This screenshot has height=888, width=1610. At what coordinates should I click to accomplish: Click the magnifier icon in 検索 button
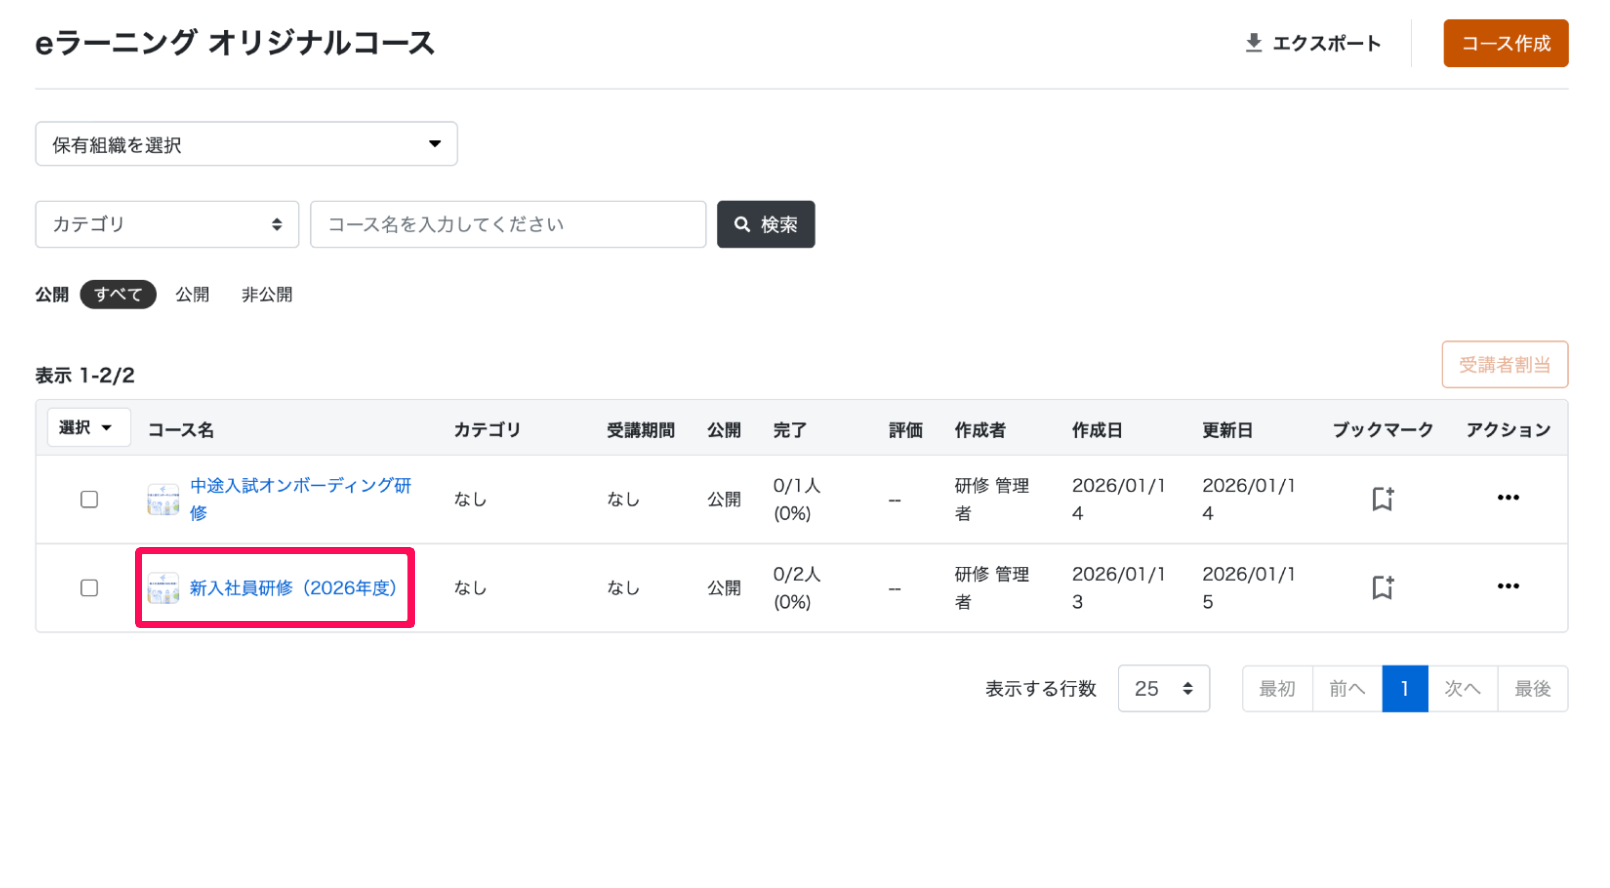tap(742, 224)
